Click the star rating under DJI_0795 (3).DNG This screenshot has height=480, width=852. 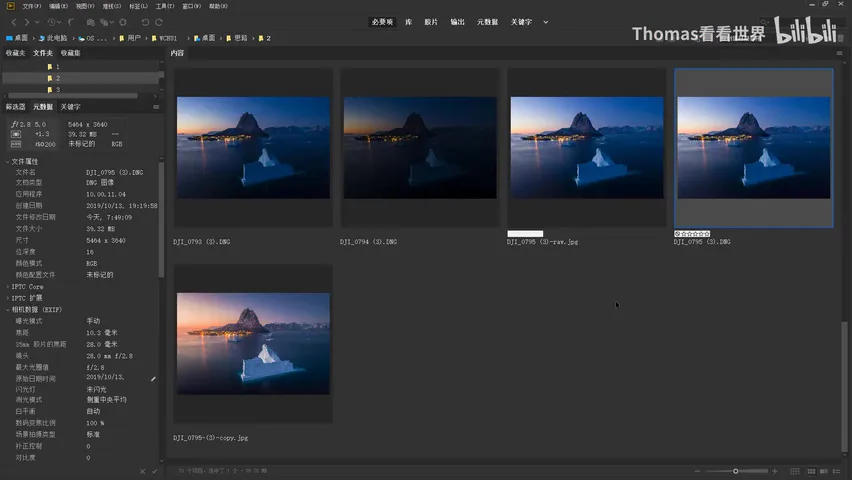click(692, 234)
